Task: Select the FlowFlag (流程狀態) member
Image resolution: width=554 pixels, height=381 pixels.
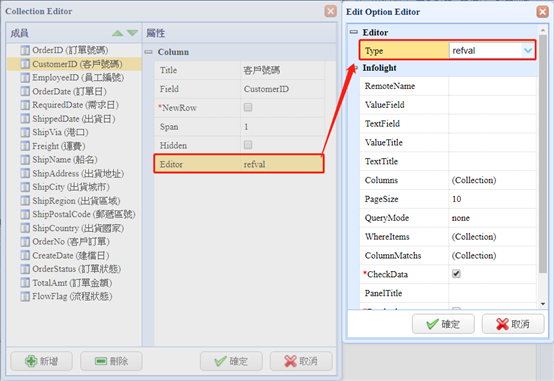Action: coord(72,297)
